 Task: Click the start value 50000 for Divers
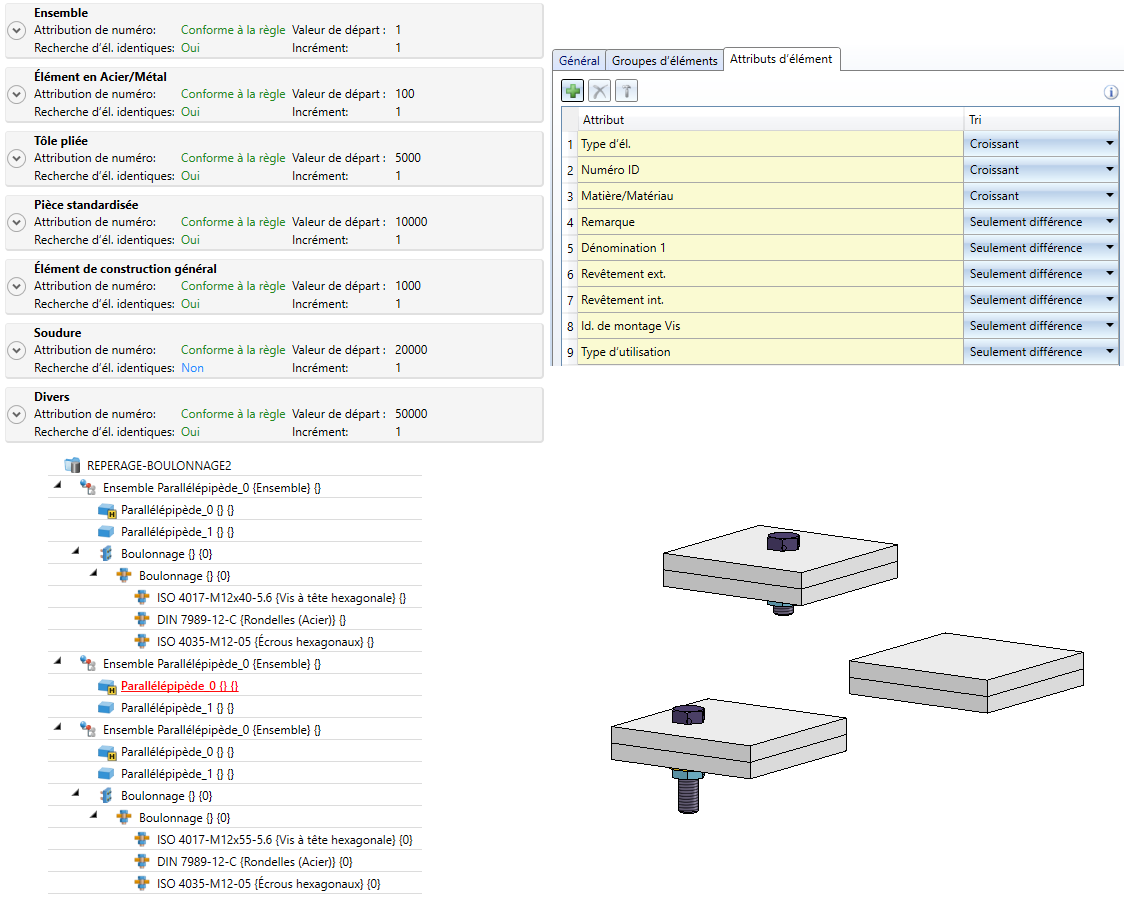(411, 414)
